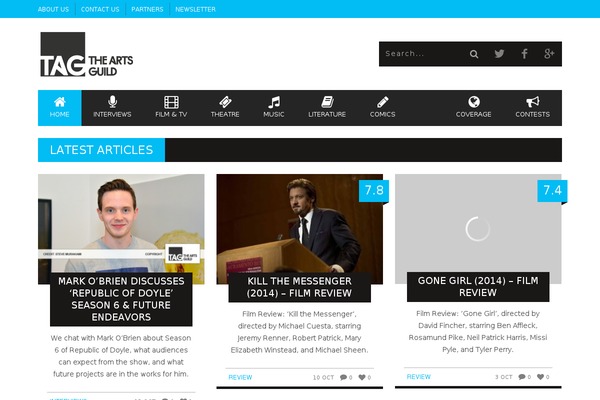Viewport: 600px width, 400px height.
Task: Click the 7.4 rating badge
Action: click(x=553, y=191)
